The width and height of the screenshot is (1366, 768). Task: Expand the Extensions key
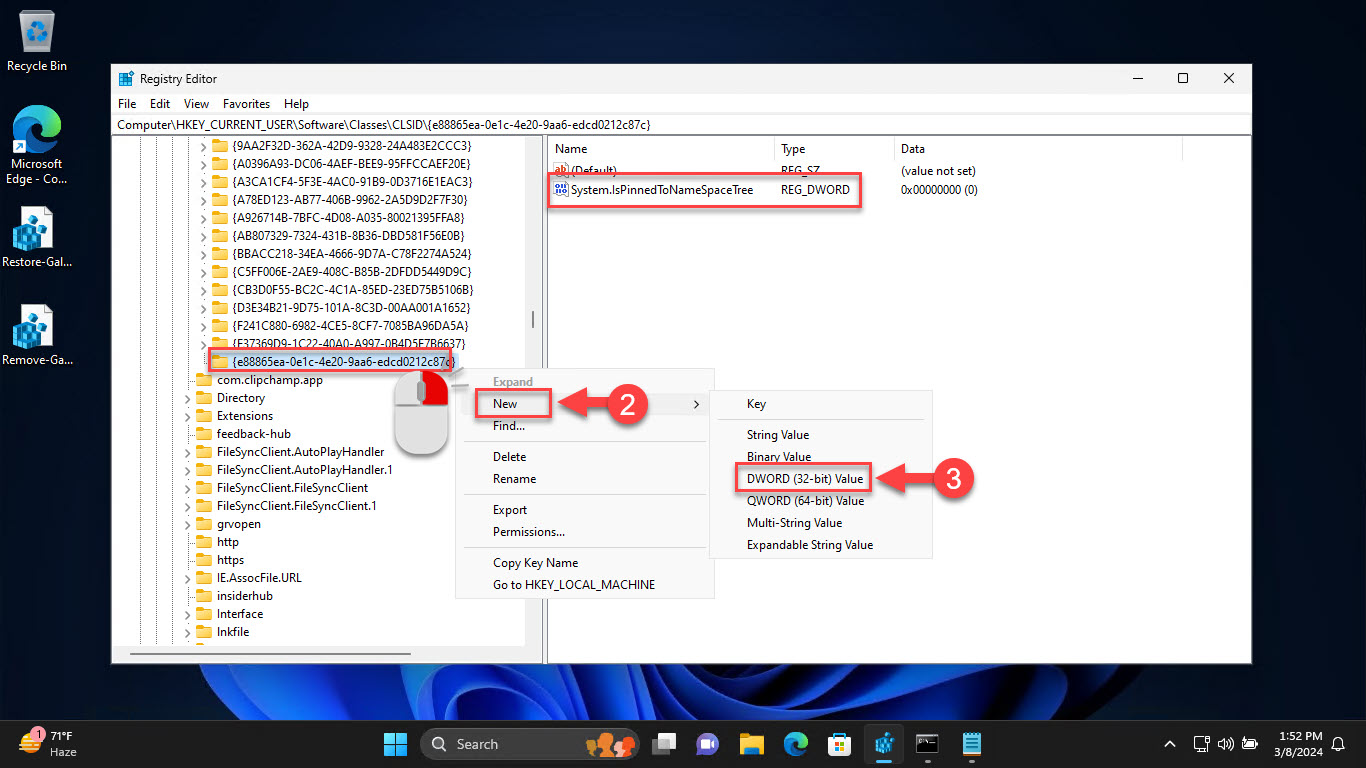[187, 416]
